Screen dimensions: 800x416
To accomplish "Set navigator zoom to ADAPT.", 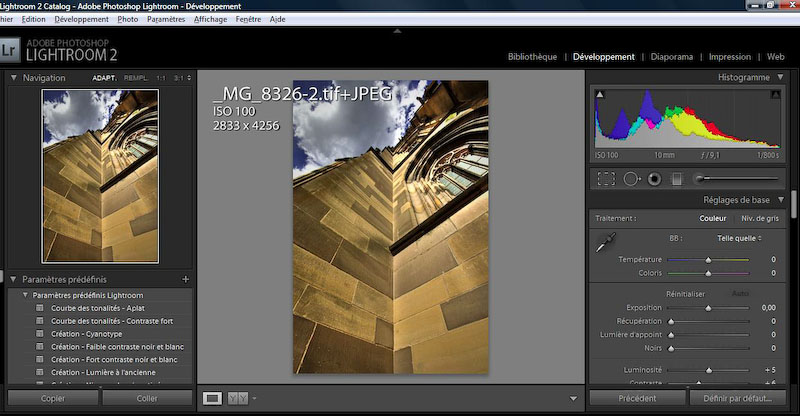I will click(104, 78).
